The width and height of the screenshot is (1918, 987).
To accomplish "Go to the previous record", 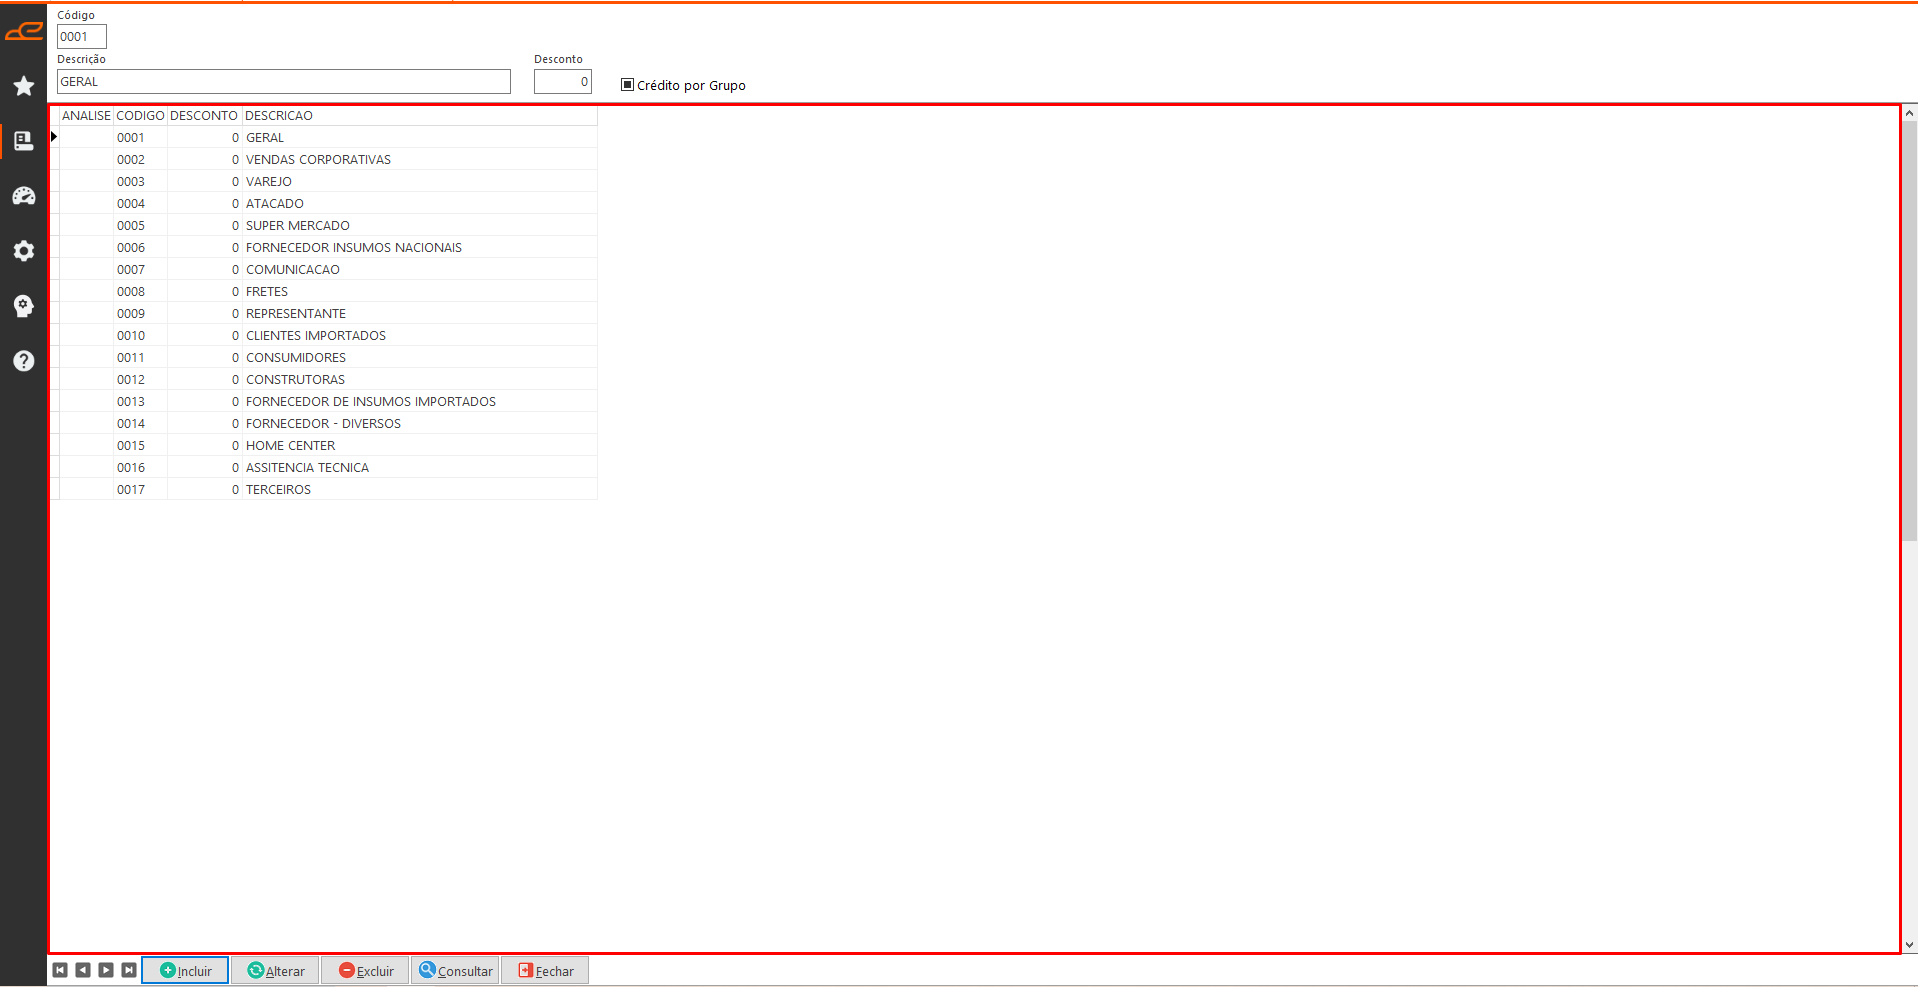I will click(83, 970).
